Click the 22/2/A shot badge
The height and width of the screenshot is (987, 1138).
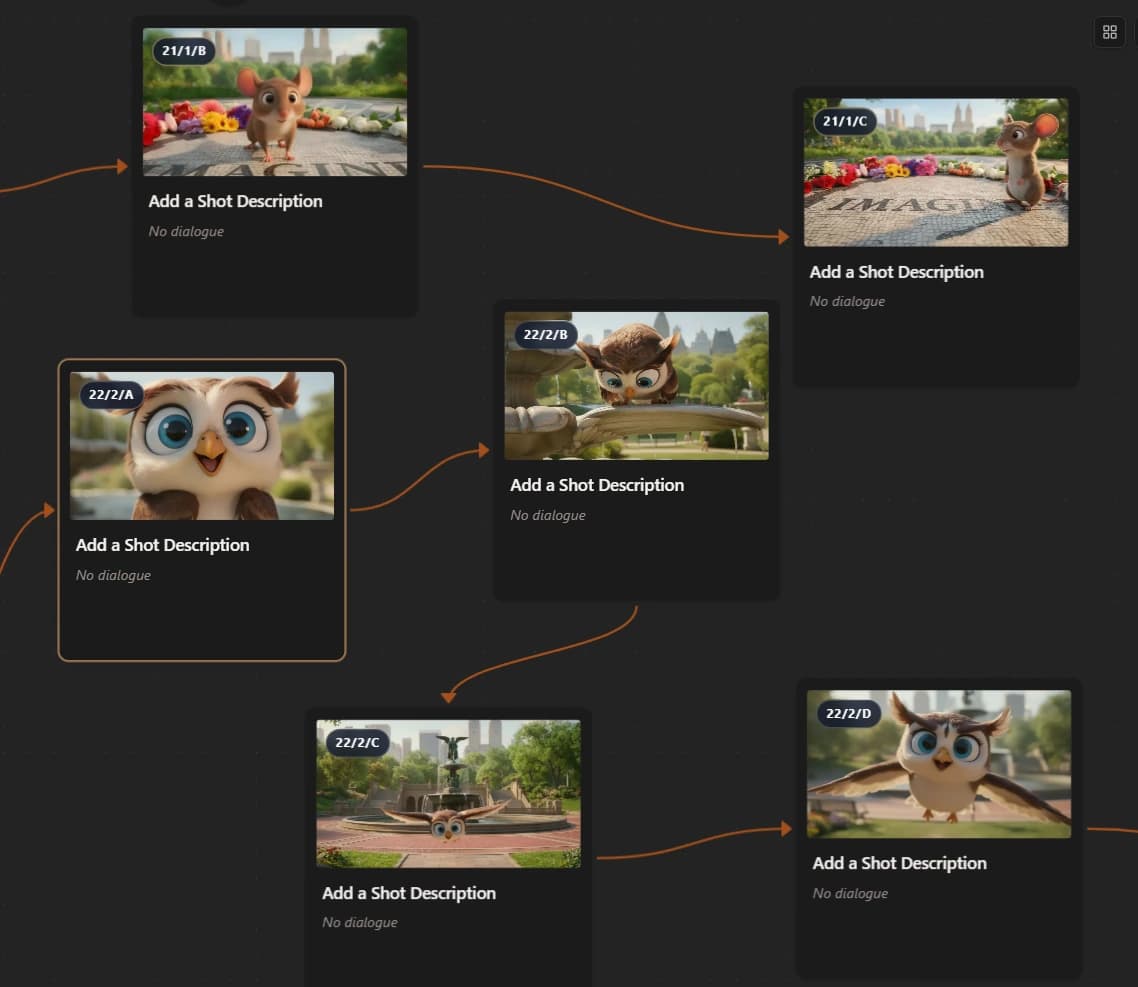[110, 394]
